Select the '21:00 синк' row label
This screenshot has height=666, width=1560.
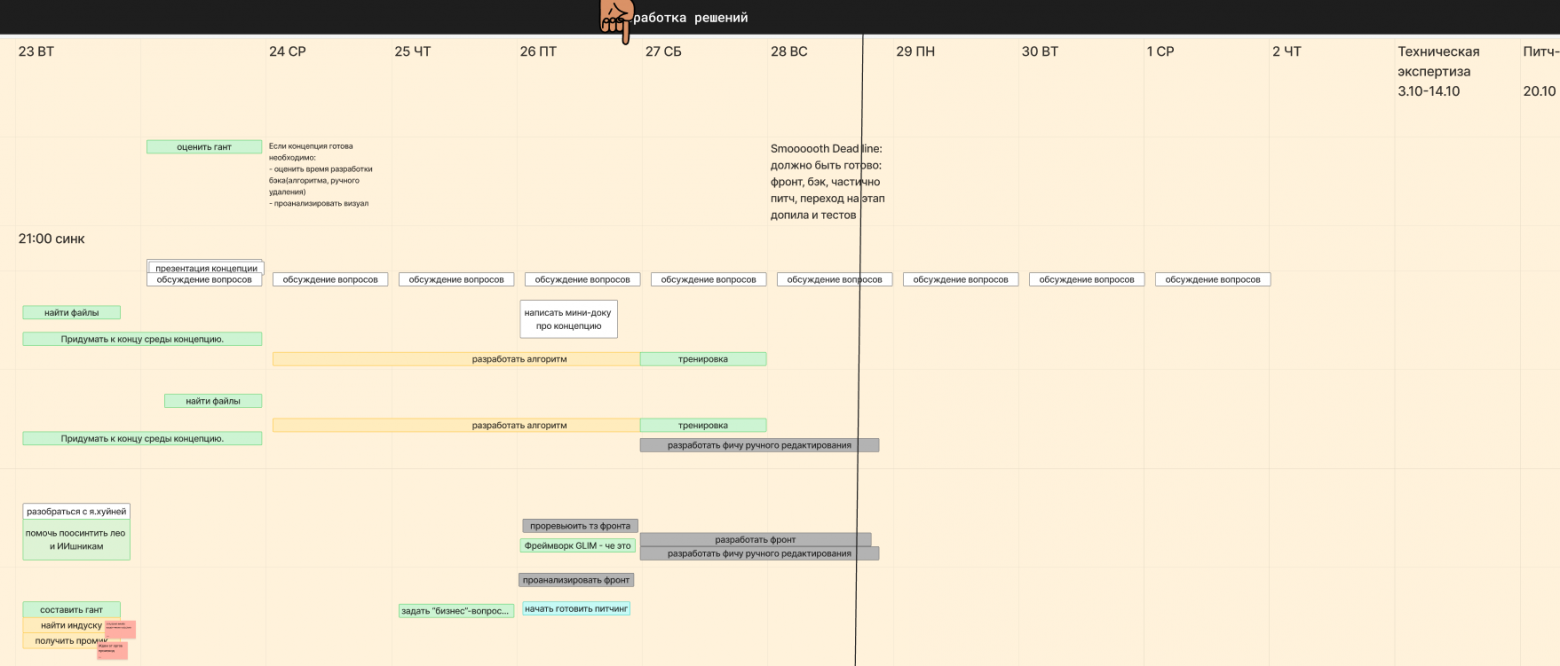(51, 239)
